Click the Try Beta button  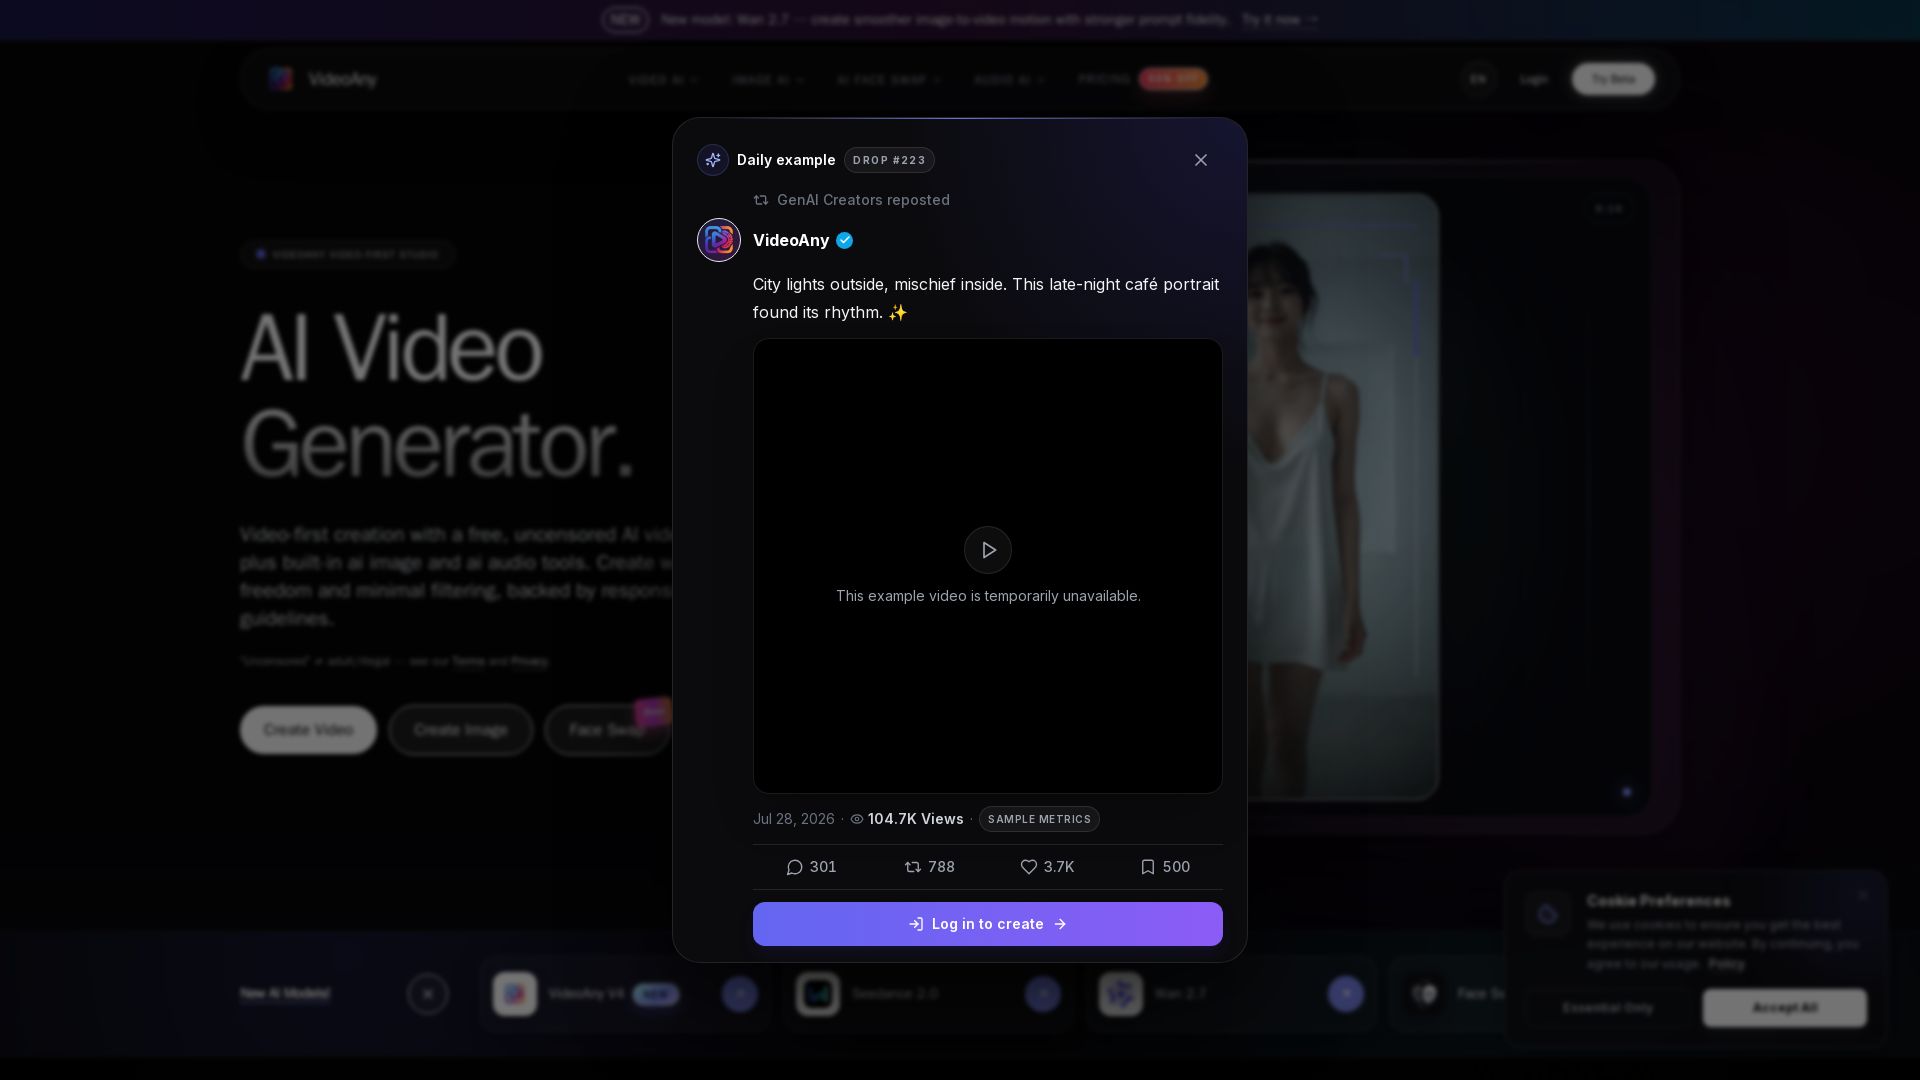1613,79
